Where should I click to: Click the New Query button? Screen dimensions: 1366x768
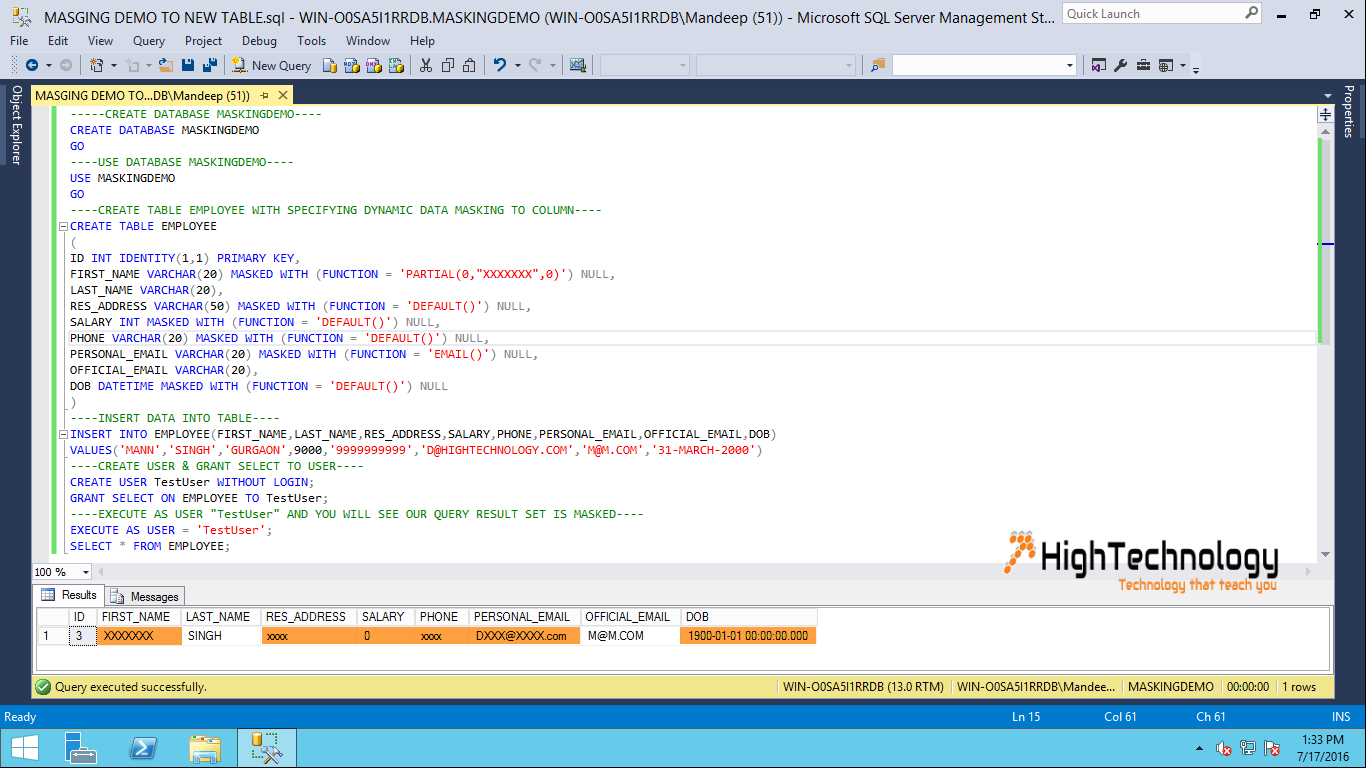coord(272,65)
